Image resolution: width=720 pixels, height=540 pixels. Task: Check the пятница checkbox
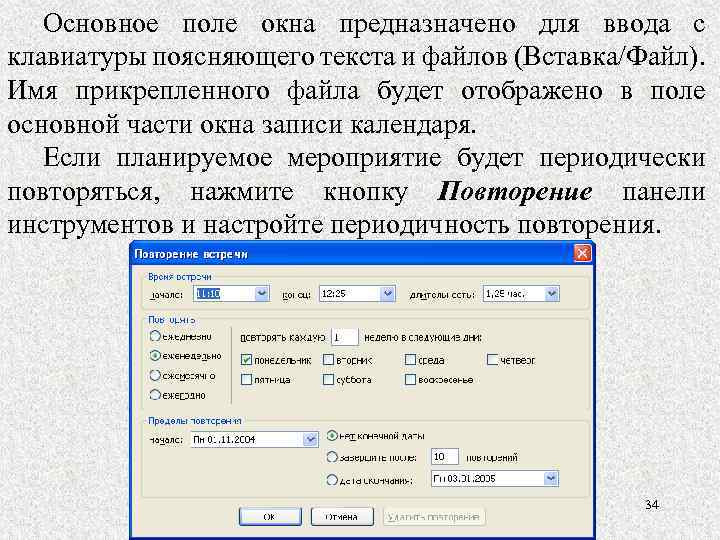247,379
